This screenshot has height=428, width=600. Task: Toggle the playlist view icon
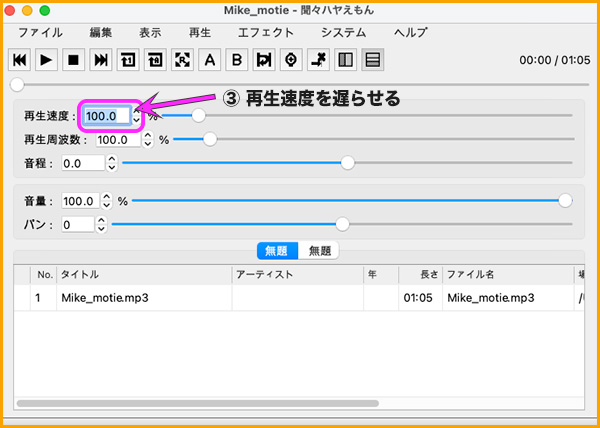pos(373,60)
